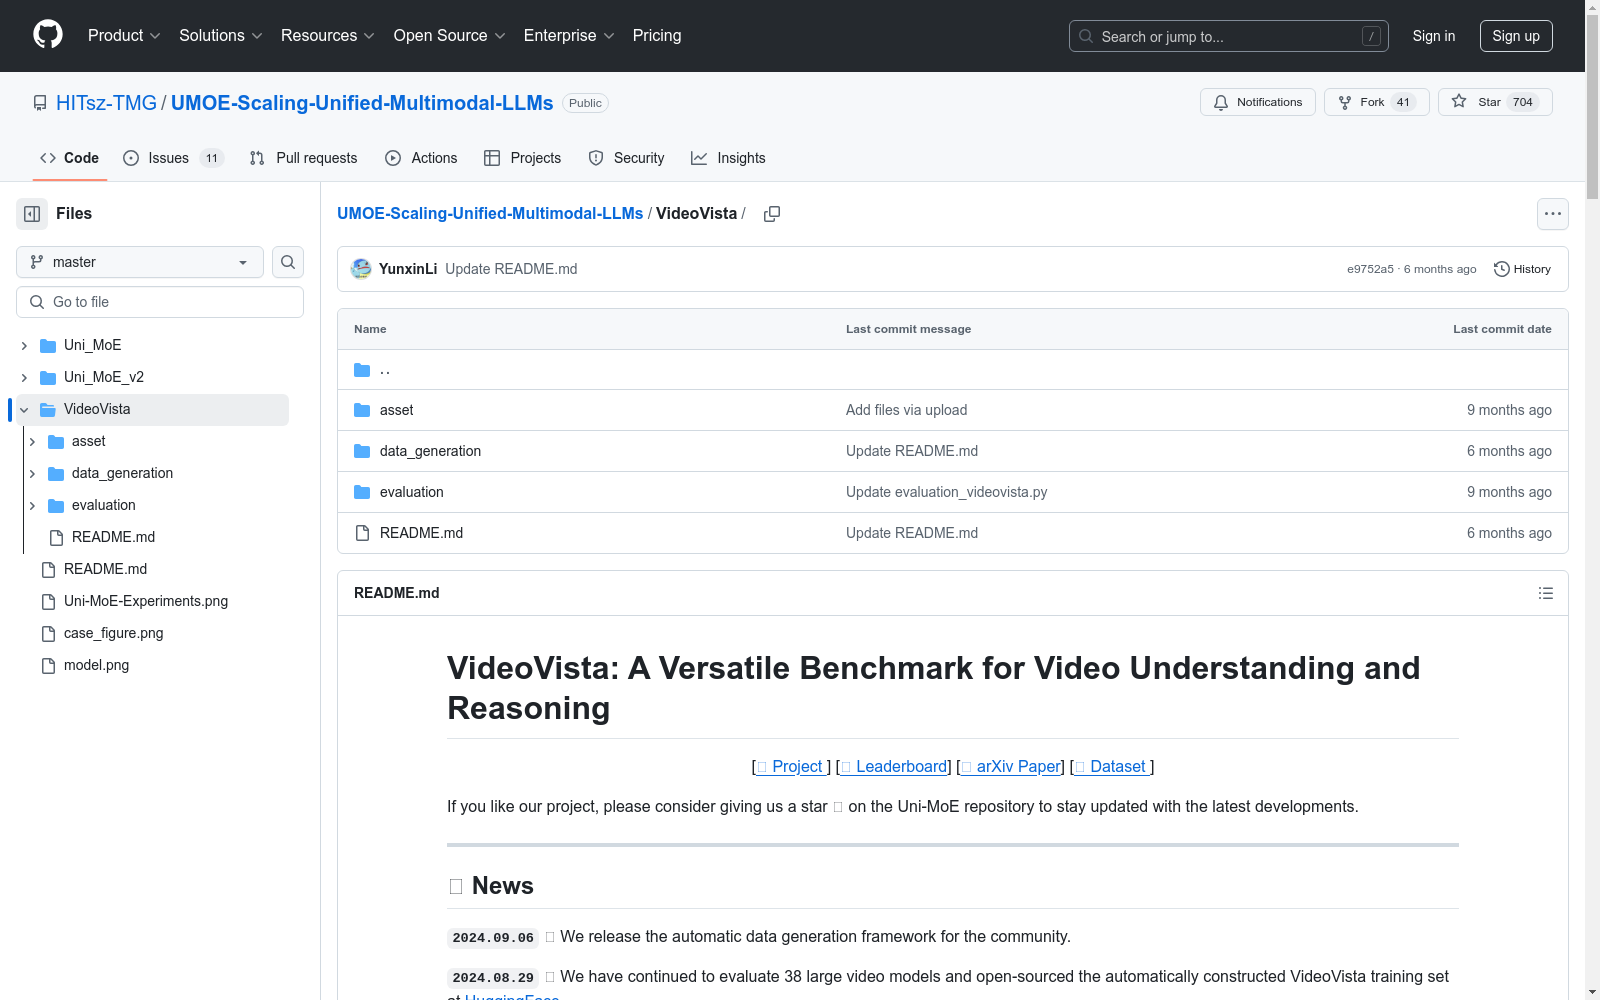This screenshot has height=1000, width=1600.
Task: Open the arXiv Paper link
Action: [1011, 766]
